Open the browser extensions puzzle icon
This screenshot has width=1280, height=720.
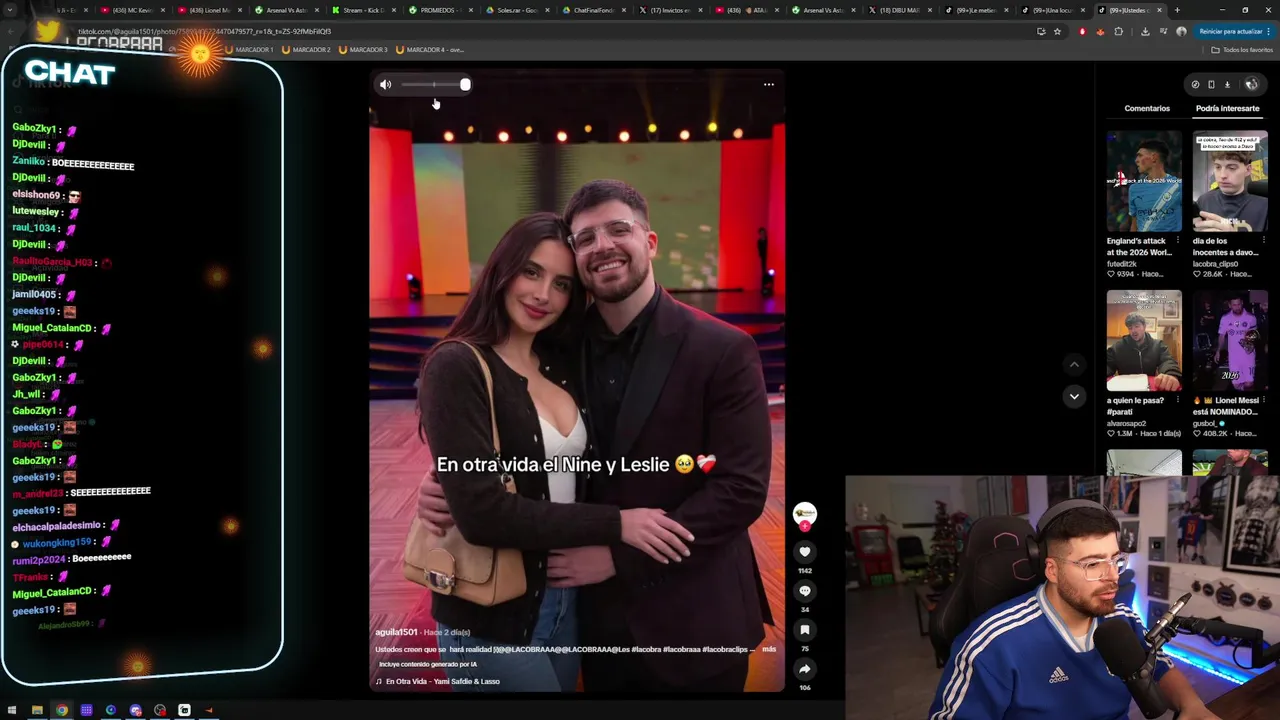(x=1119, y=31)
